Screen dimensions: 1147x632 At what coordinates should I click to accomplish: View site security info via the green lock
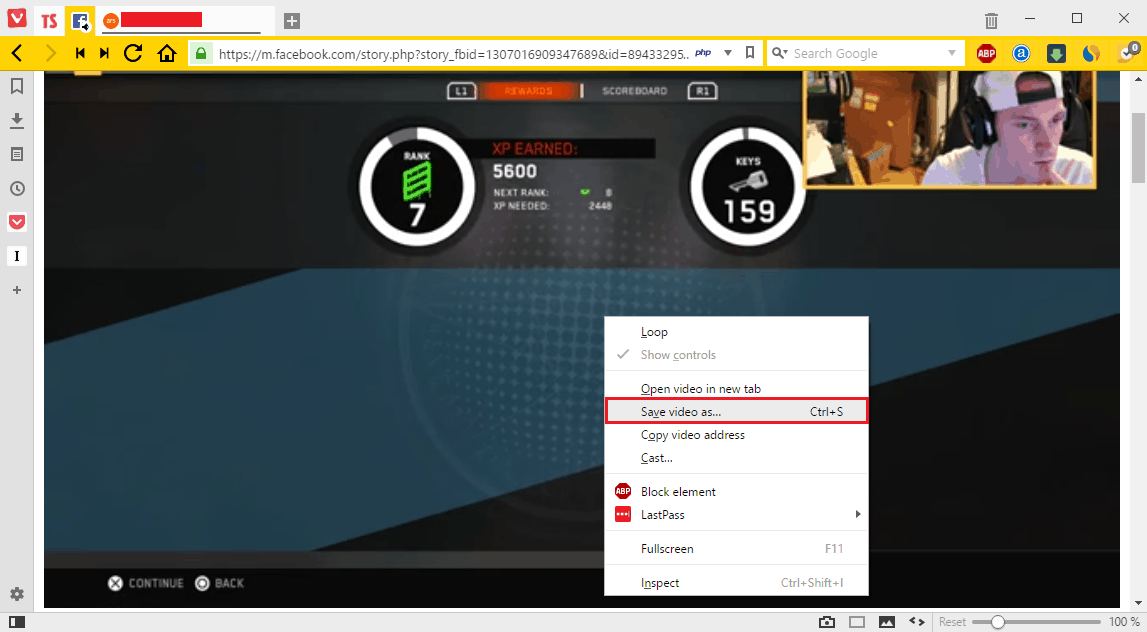point(201,53)
